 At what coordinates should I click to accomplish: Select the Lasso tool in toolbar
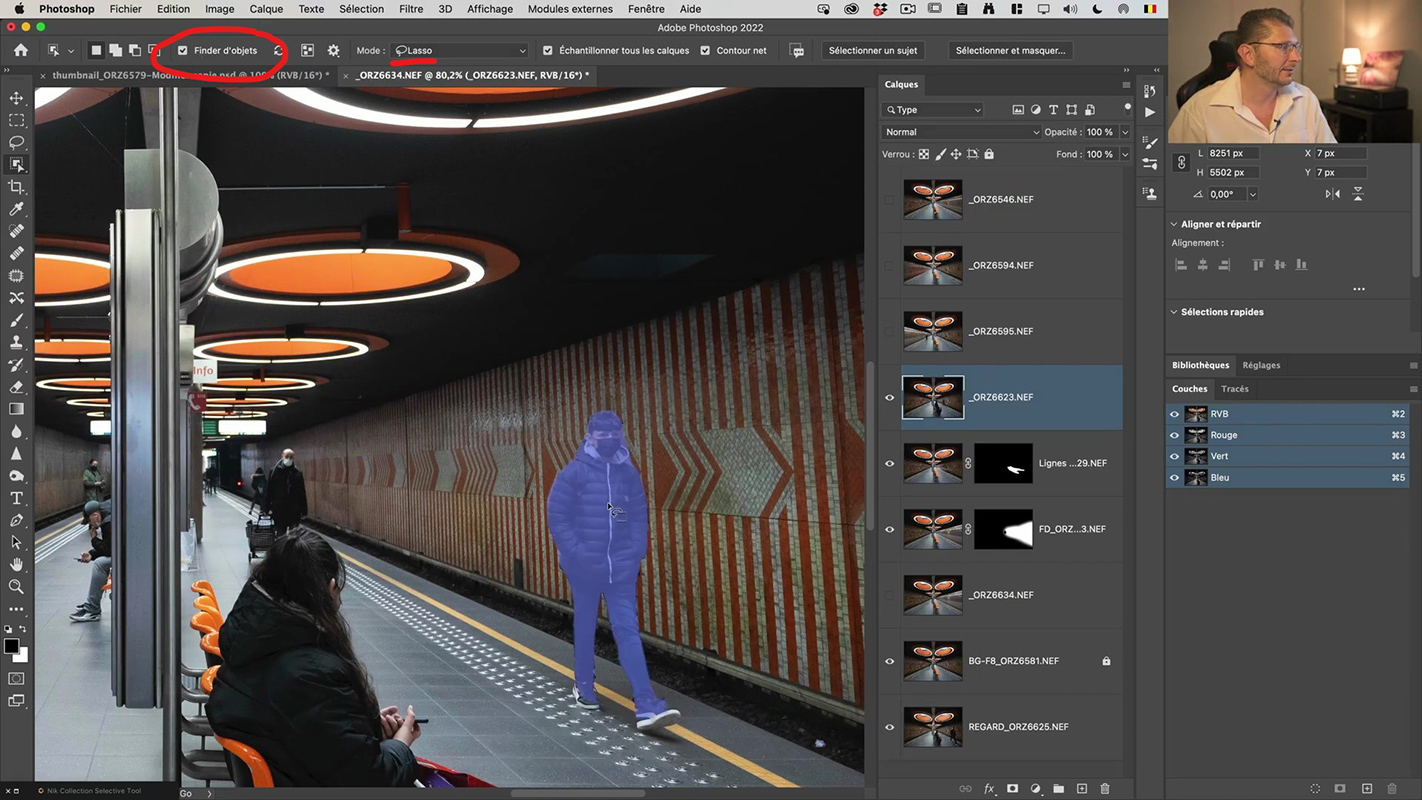coord(16,142)
